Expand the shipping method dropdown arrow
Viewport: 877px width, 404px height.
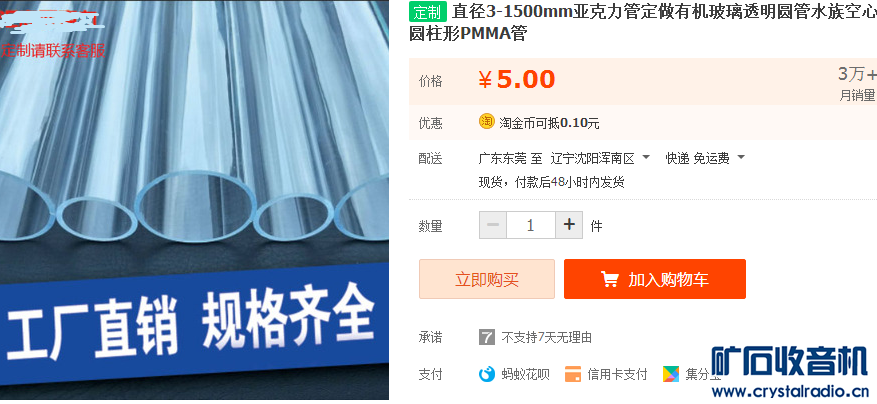(741, 157)
